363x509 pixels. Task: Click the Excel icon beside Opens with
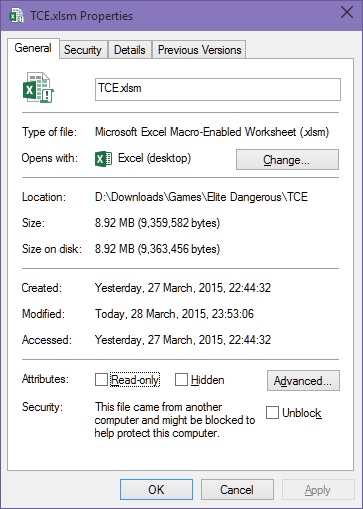point(103,159)
